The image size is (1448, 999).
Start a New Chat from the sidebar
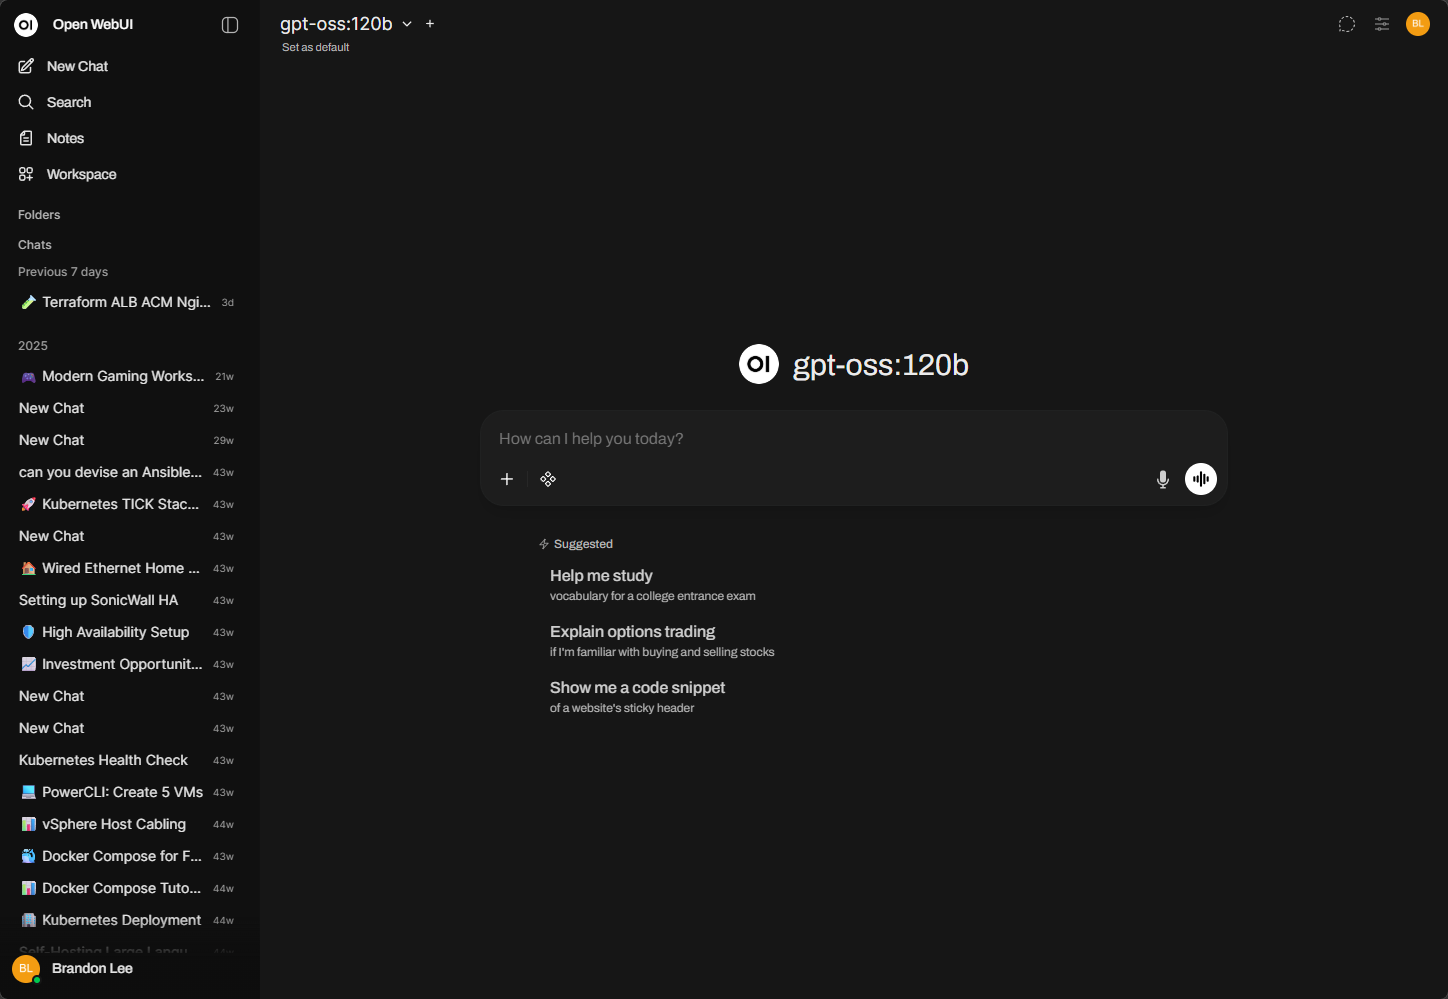click(77, 66)
